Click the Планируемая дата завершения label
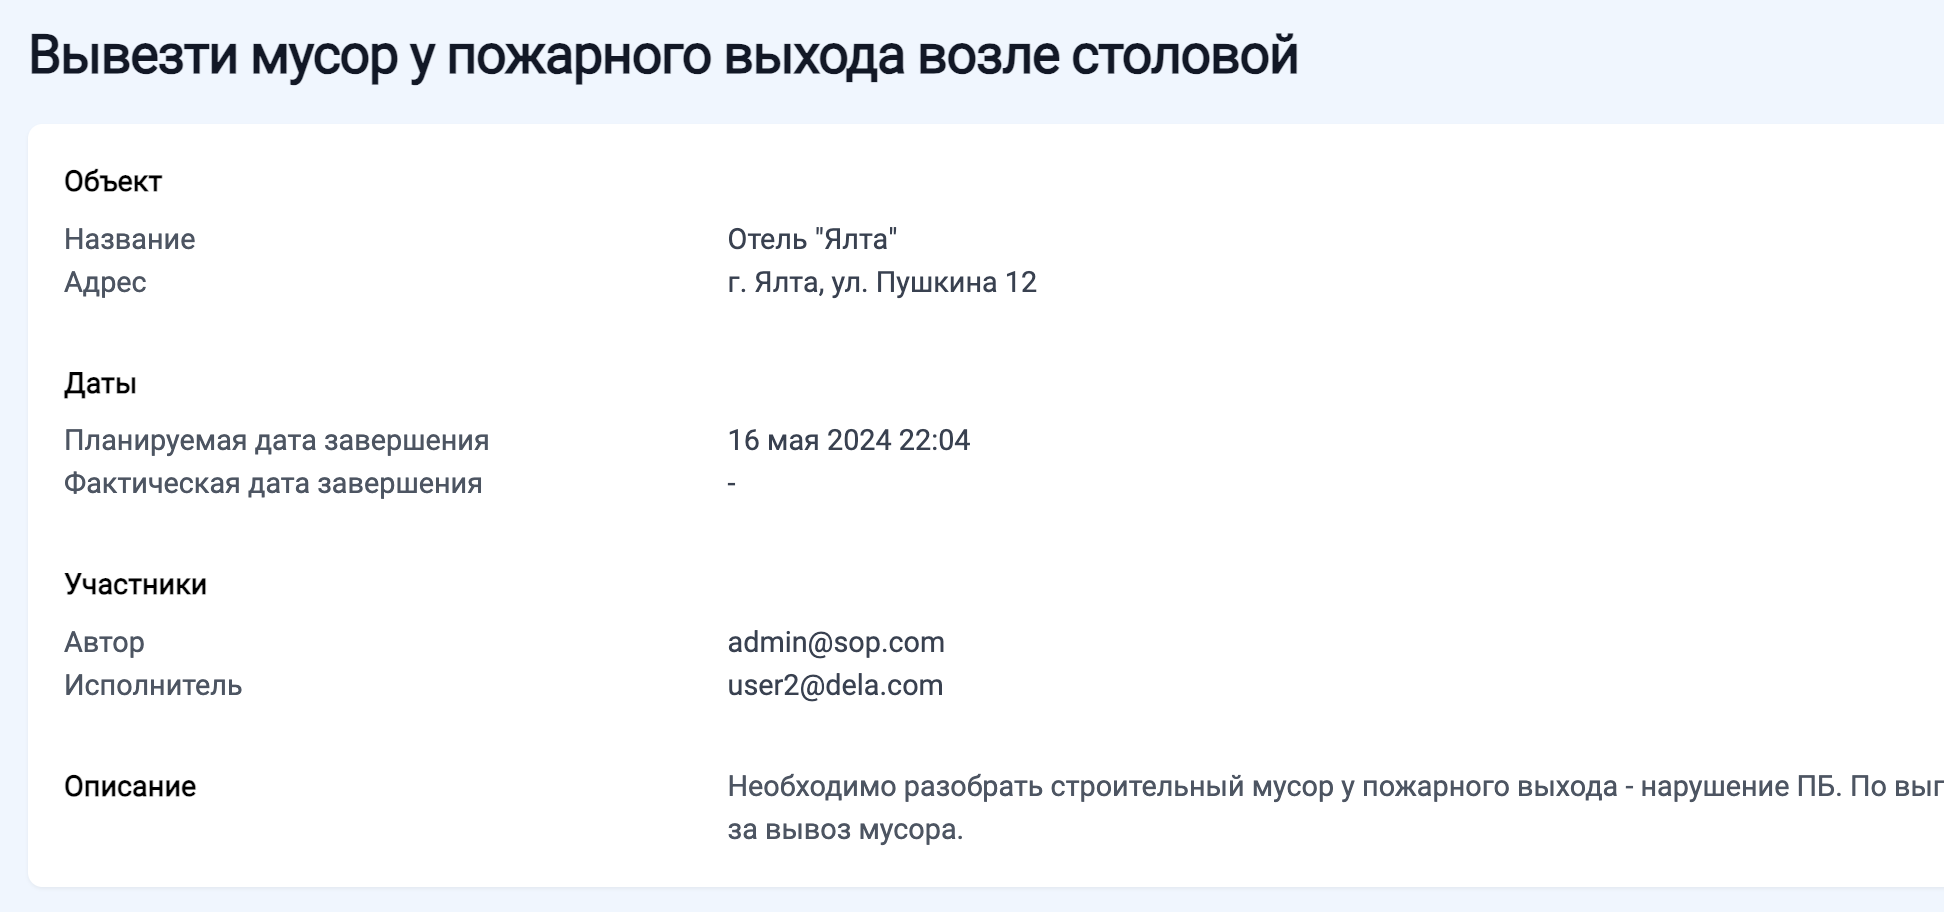This screenshot has width=1944, height=912. click(276, 441)
